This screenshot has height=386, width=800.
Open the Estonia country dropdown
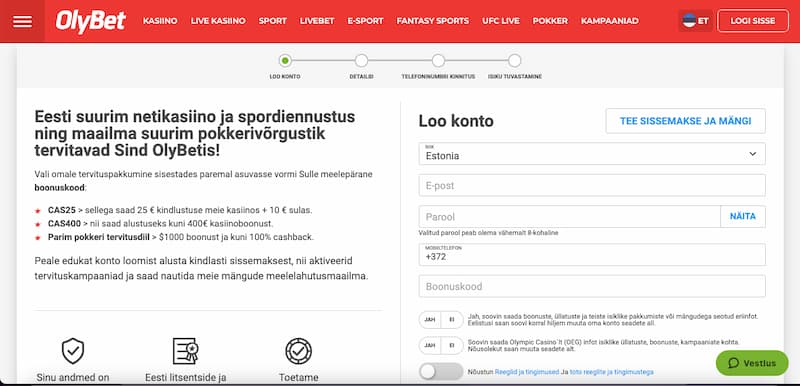coord(592,153)
